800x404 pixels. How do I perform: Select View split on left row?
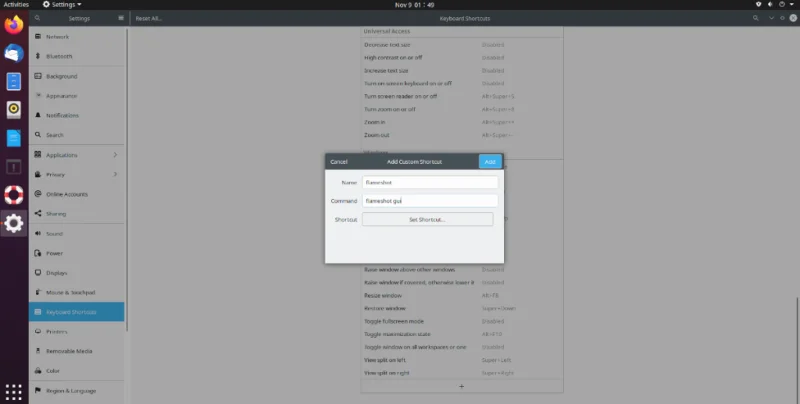coord(462,360)
